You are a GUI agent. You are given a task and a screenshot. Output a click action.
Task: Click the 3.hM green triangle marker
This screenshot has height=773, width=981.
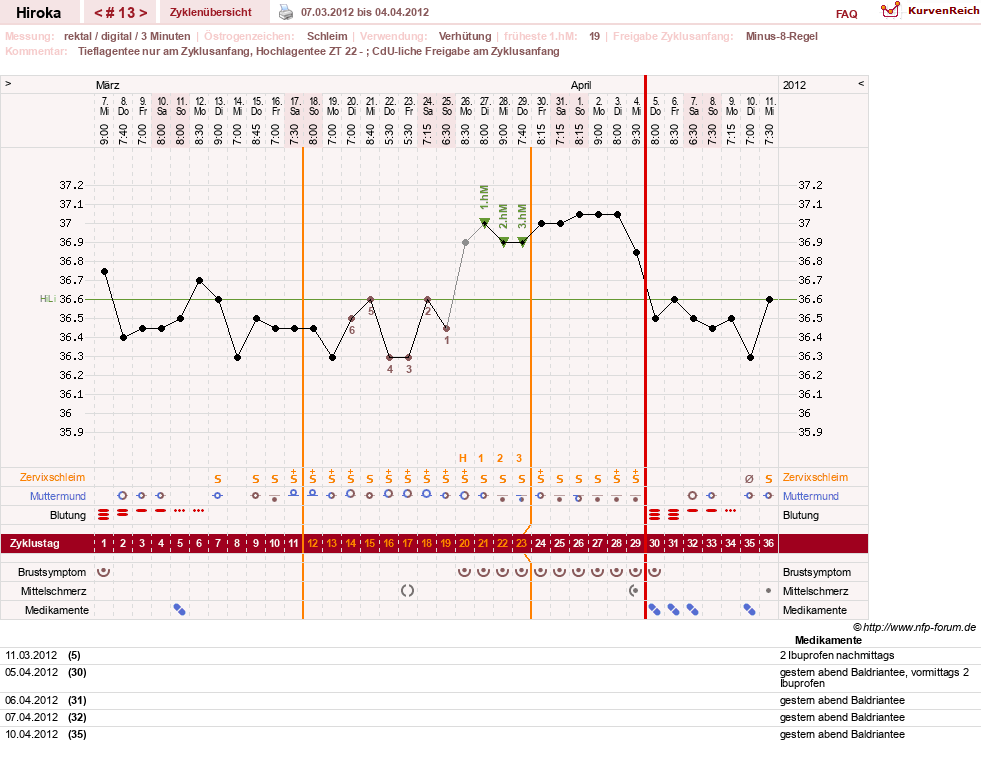point(522,242)
